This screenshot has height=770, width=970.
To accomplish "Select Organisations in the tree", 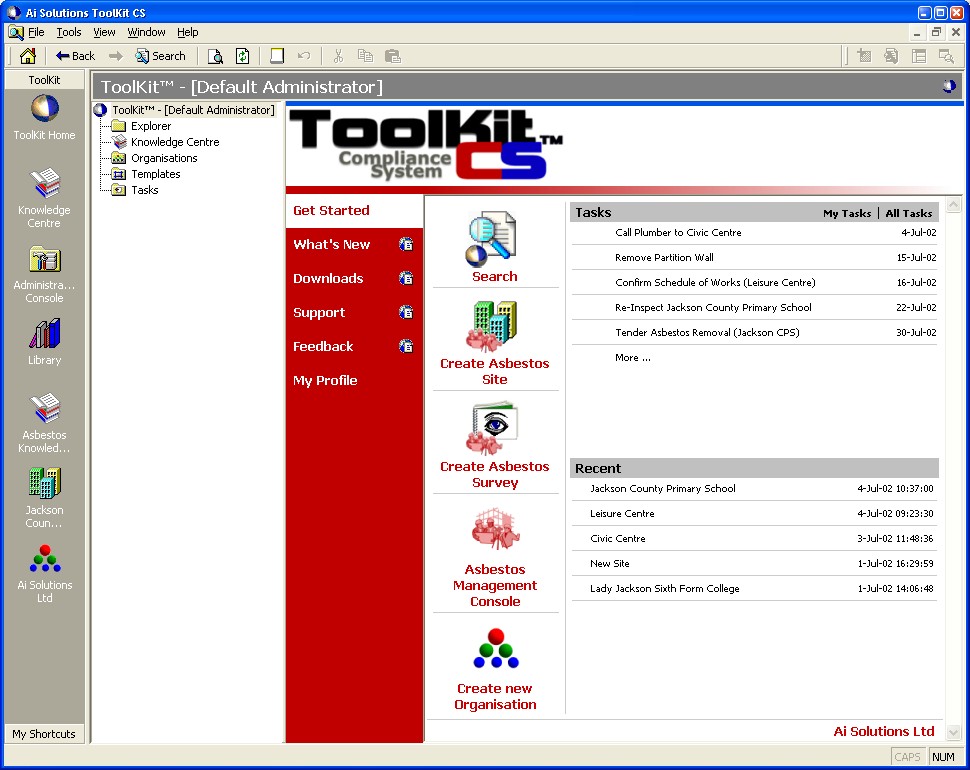I will (x=164, y=158).
